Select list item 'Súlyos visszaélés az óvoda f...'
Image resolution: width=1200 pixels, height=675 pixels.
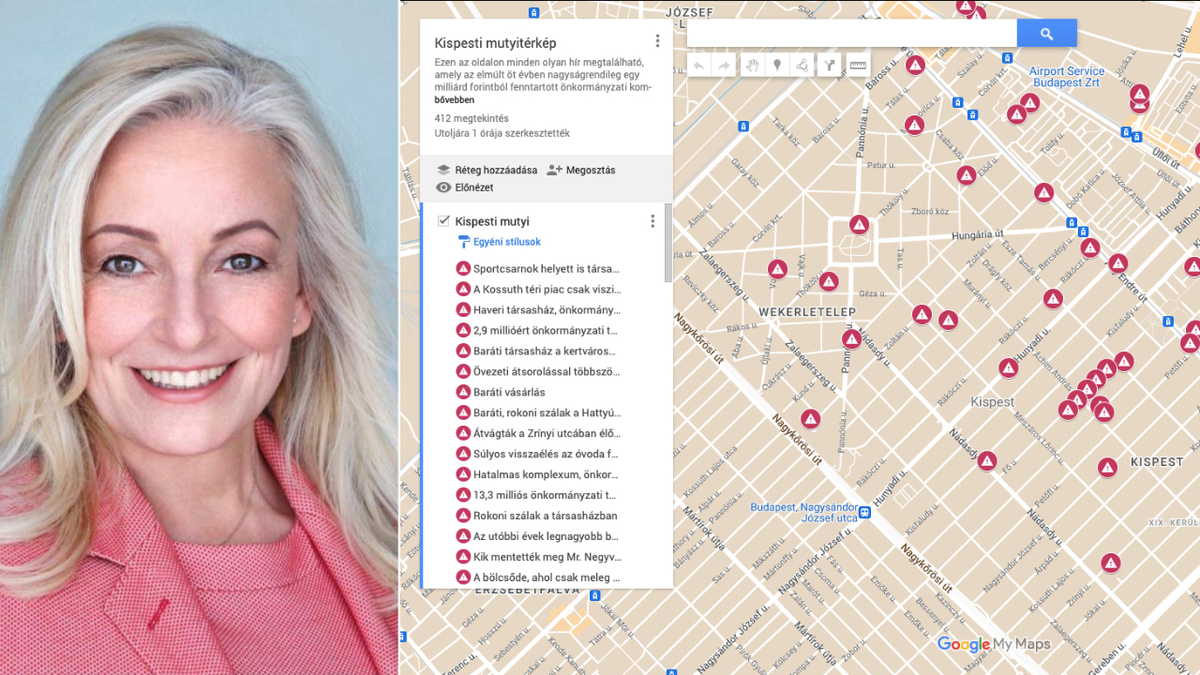click(546, 454)
